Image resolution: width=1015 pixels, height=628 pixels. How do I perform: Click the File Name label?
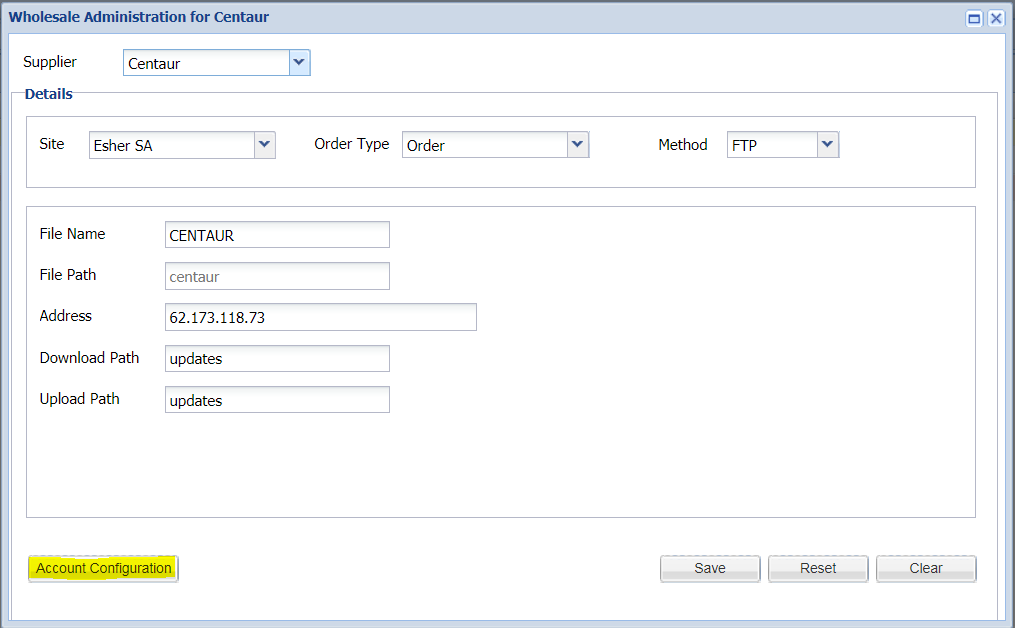pos(72,234)
